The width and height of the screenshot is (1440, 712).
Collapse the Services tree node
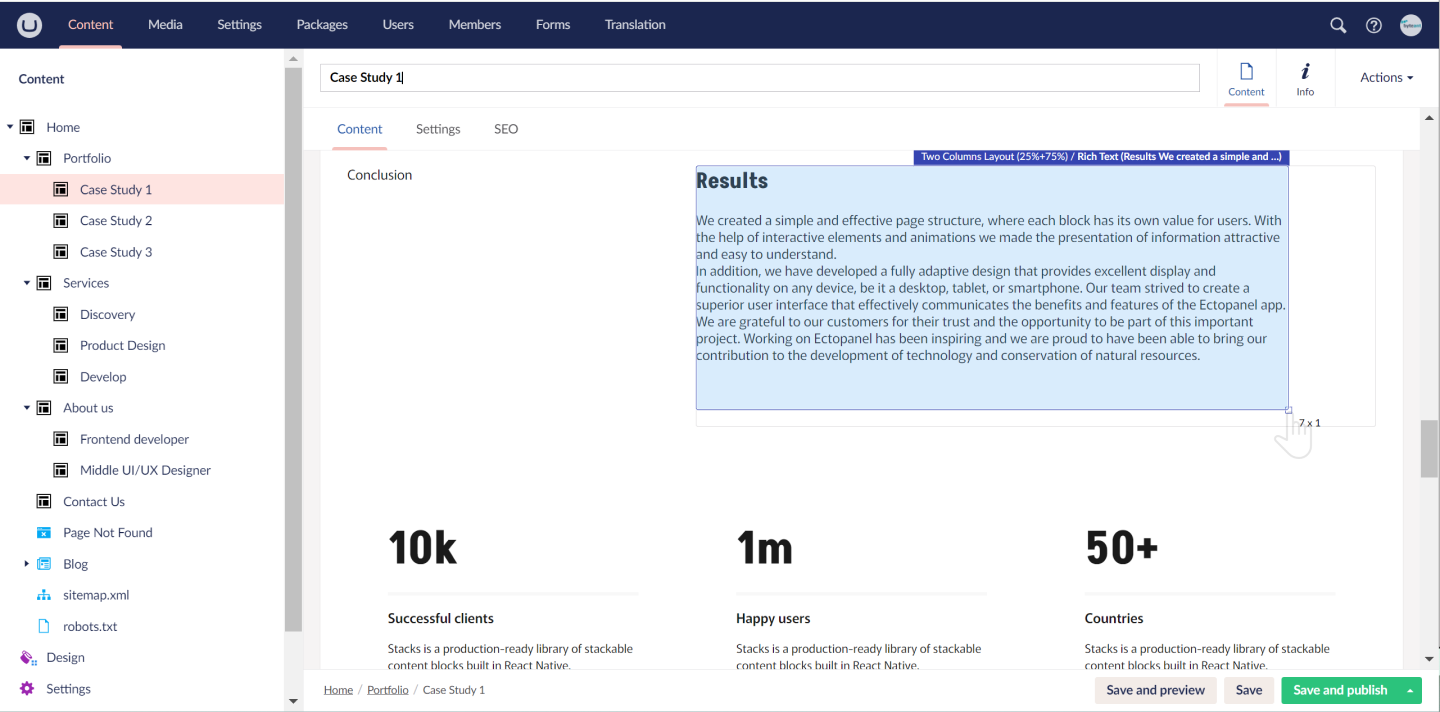click(27, 283)
